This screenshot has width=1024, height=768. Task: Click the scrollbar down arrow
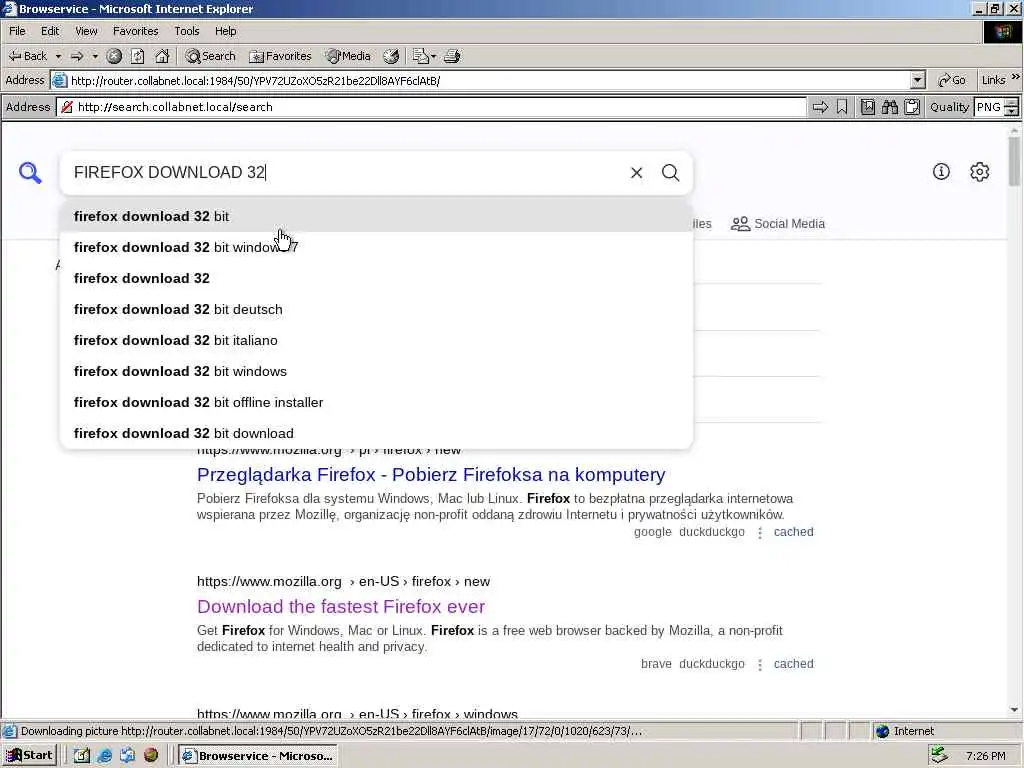coord(1014,710)
